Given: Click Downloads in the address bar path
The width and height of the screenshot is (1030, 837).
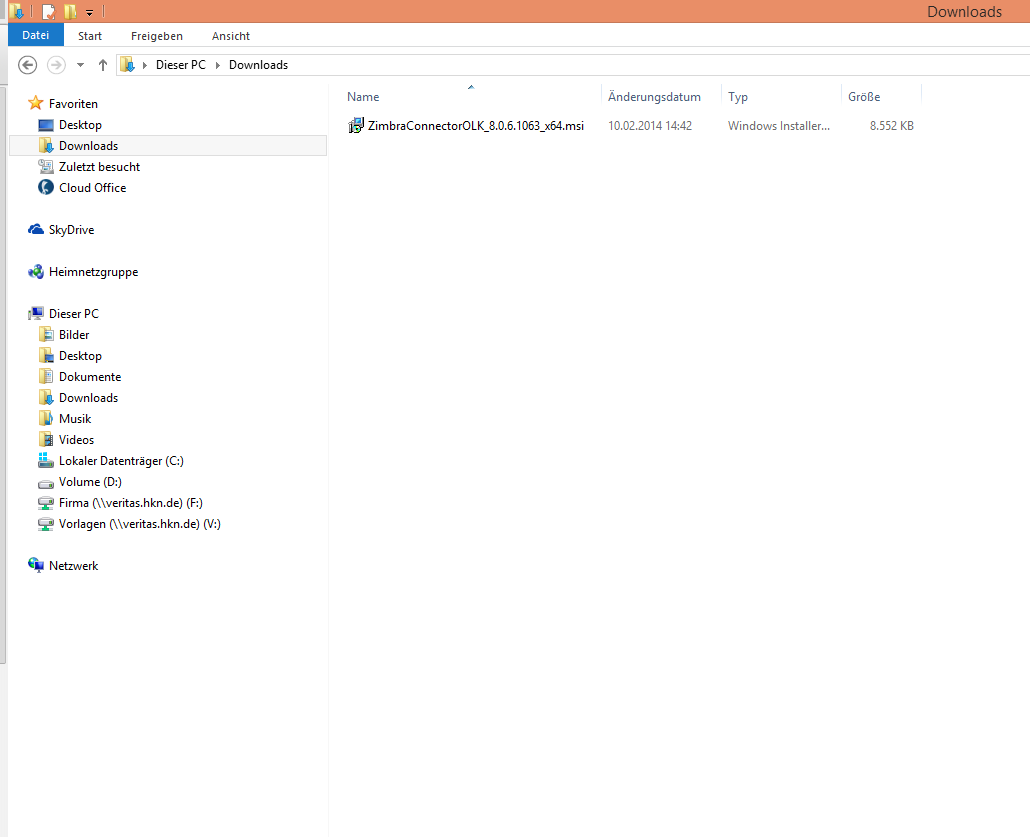Looking at the screenshot, I should point(258,65).
